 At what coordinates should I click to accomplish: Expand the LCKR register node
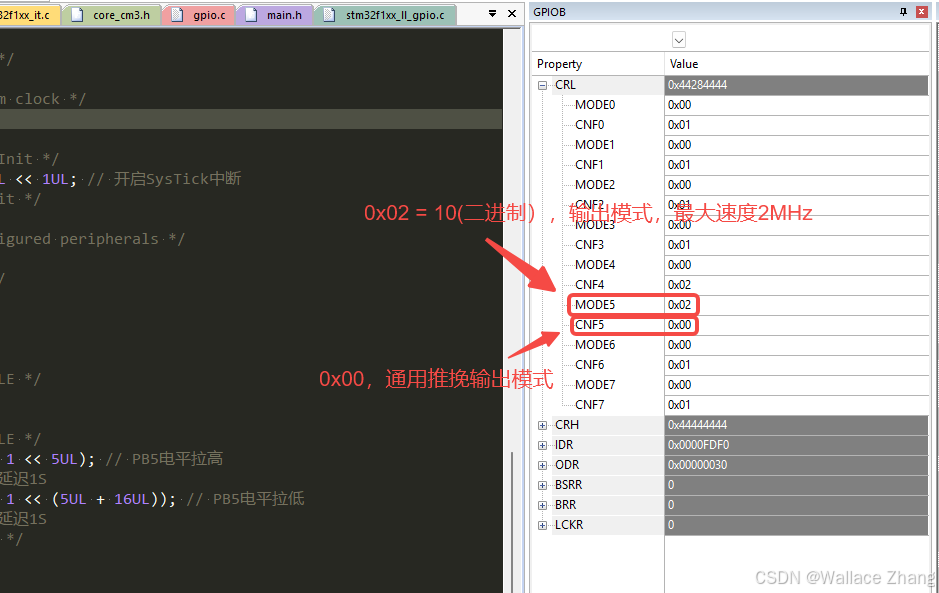(x=541, y=524)
